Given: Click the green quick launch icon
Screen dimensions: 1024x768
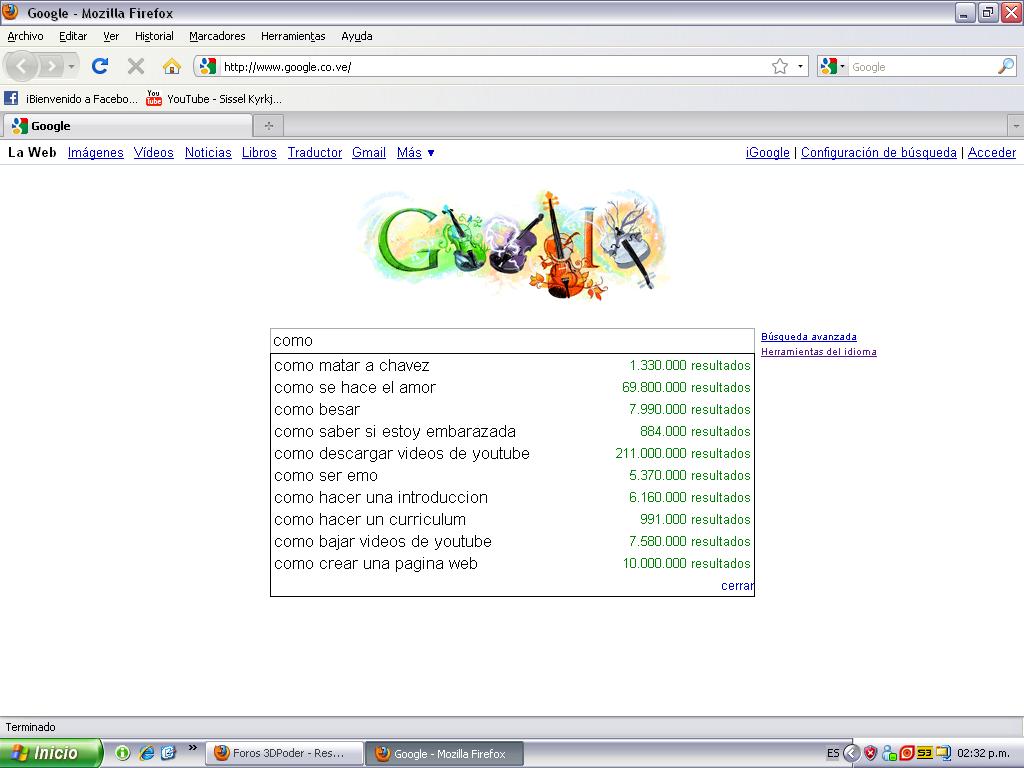Looking at the screenshot, I should (x=123, y=753).
